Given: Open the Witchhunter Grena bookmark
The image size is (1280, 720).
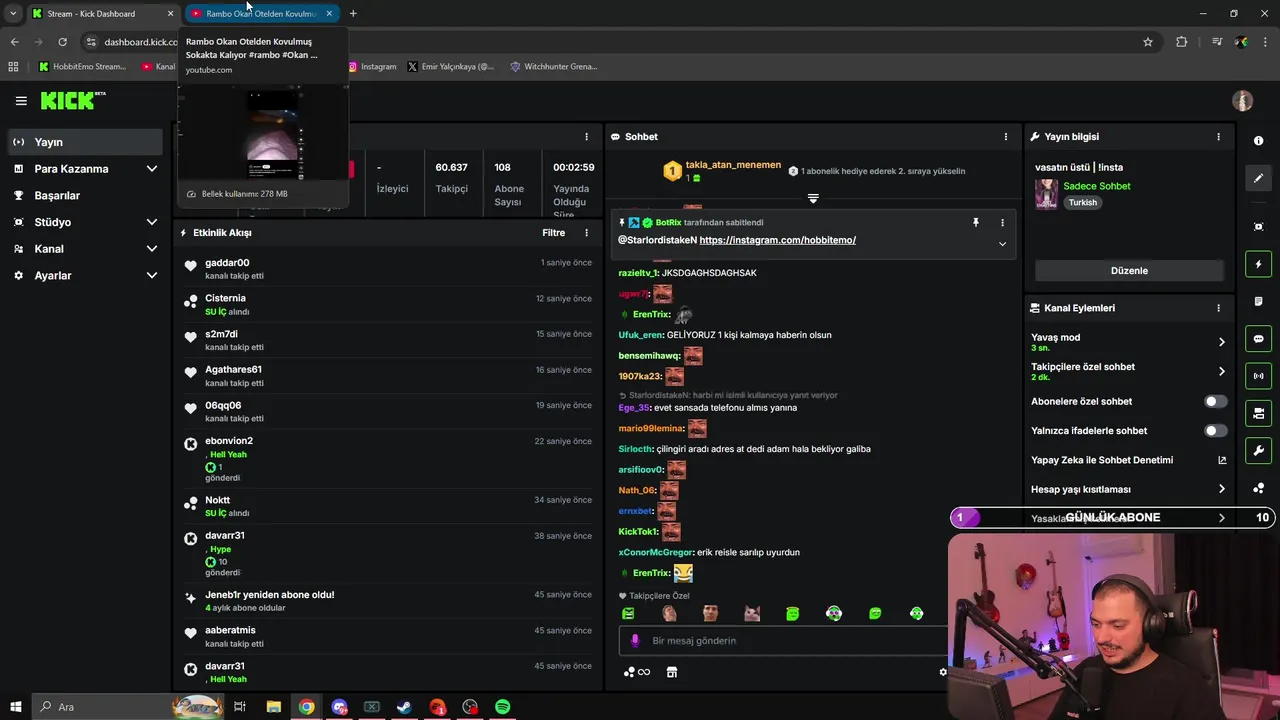Looking at the screenshot, I should [x=553, y=66].
